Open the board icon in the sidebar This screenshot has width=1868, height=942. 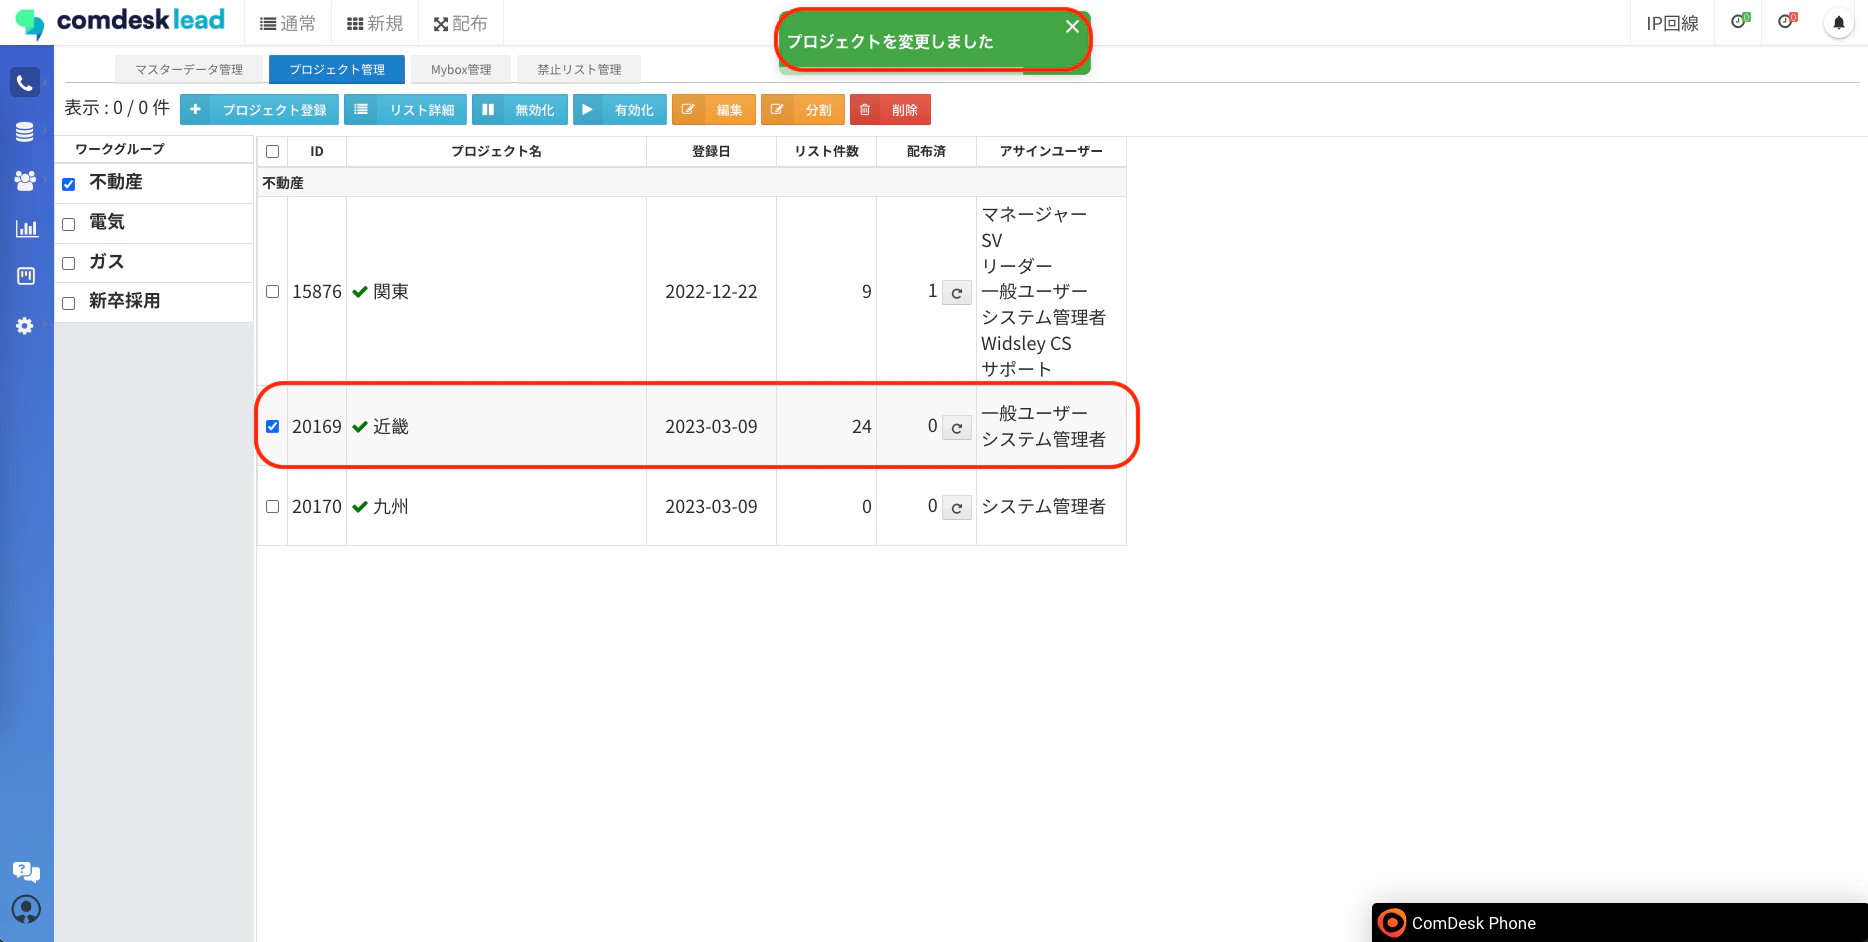pyautogui.click(x=26, y=276)
